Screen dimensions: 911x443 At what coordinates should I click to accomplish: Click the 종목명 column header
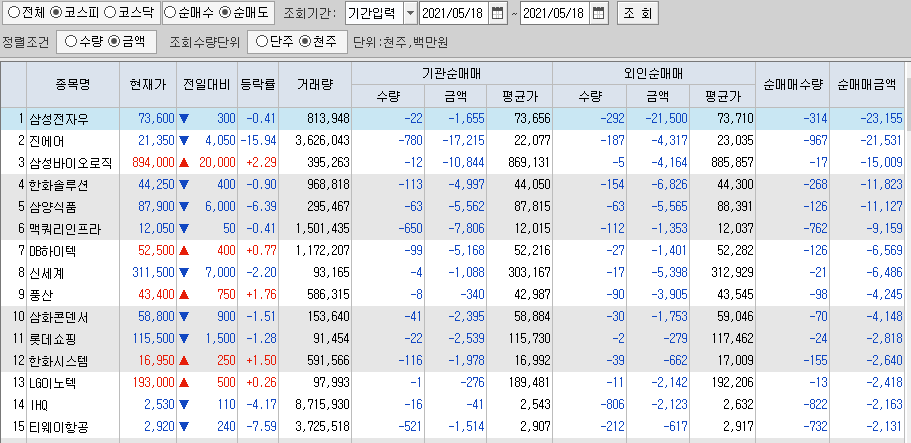[73, 84]
